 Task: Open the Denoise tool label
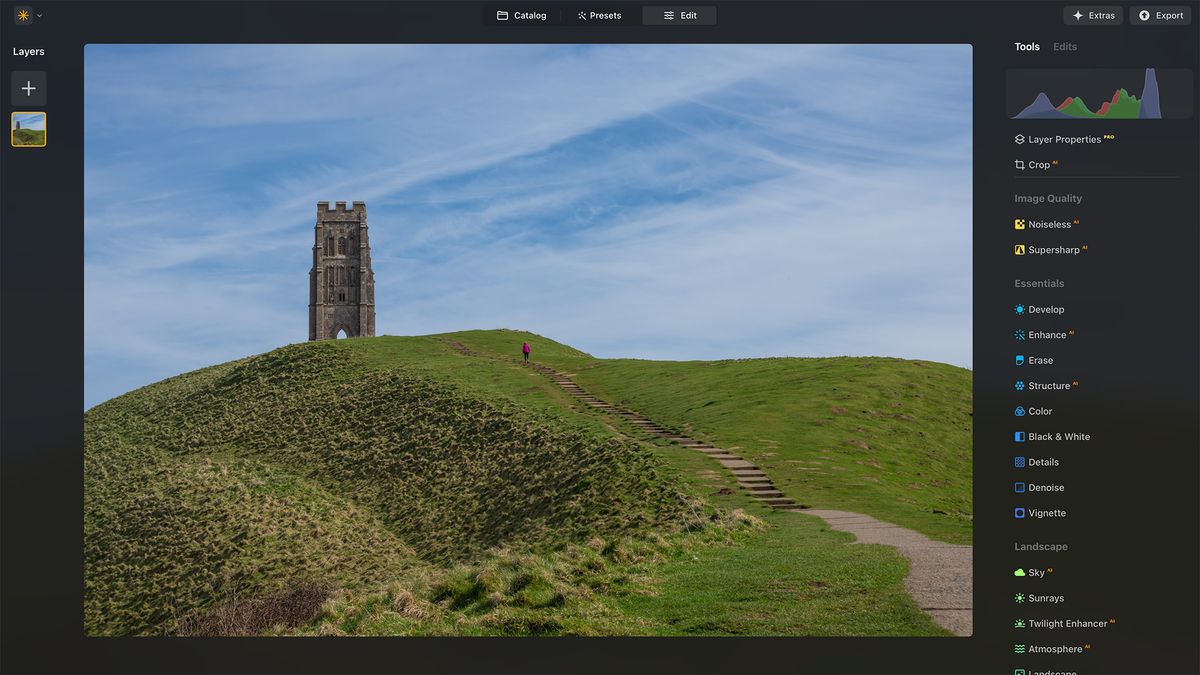[x=1046, y=488]
